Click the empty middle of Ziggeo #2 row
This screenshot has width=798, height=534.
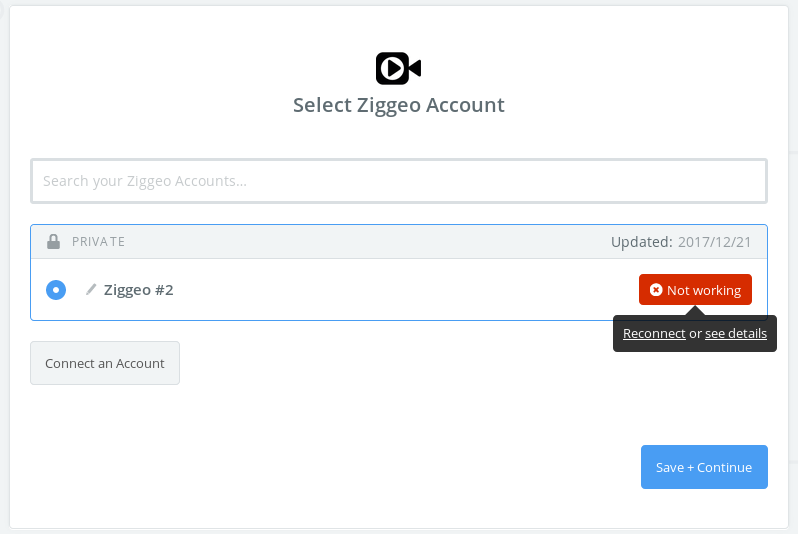(402, 290)
